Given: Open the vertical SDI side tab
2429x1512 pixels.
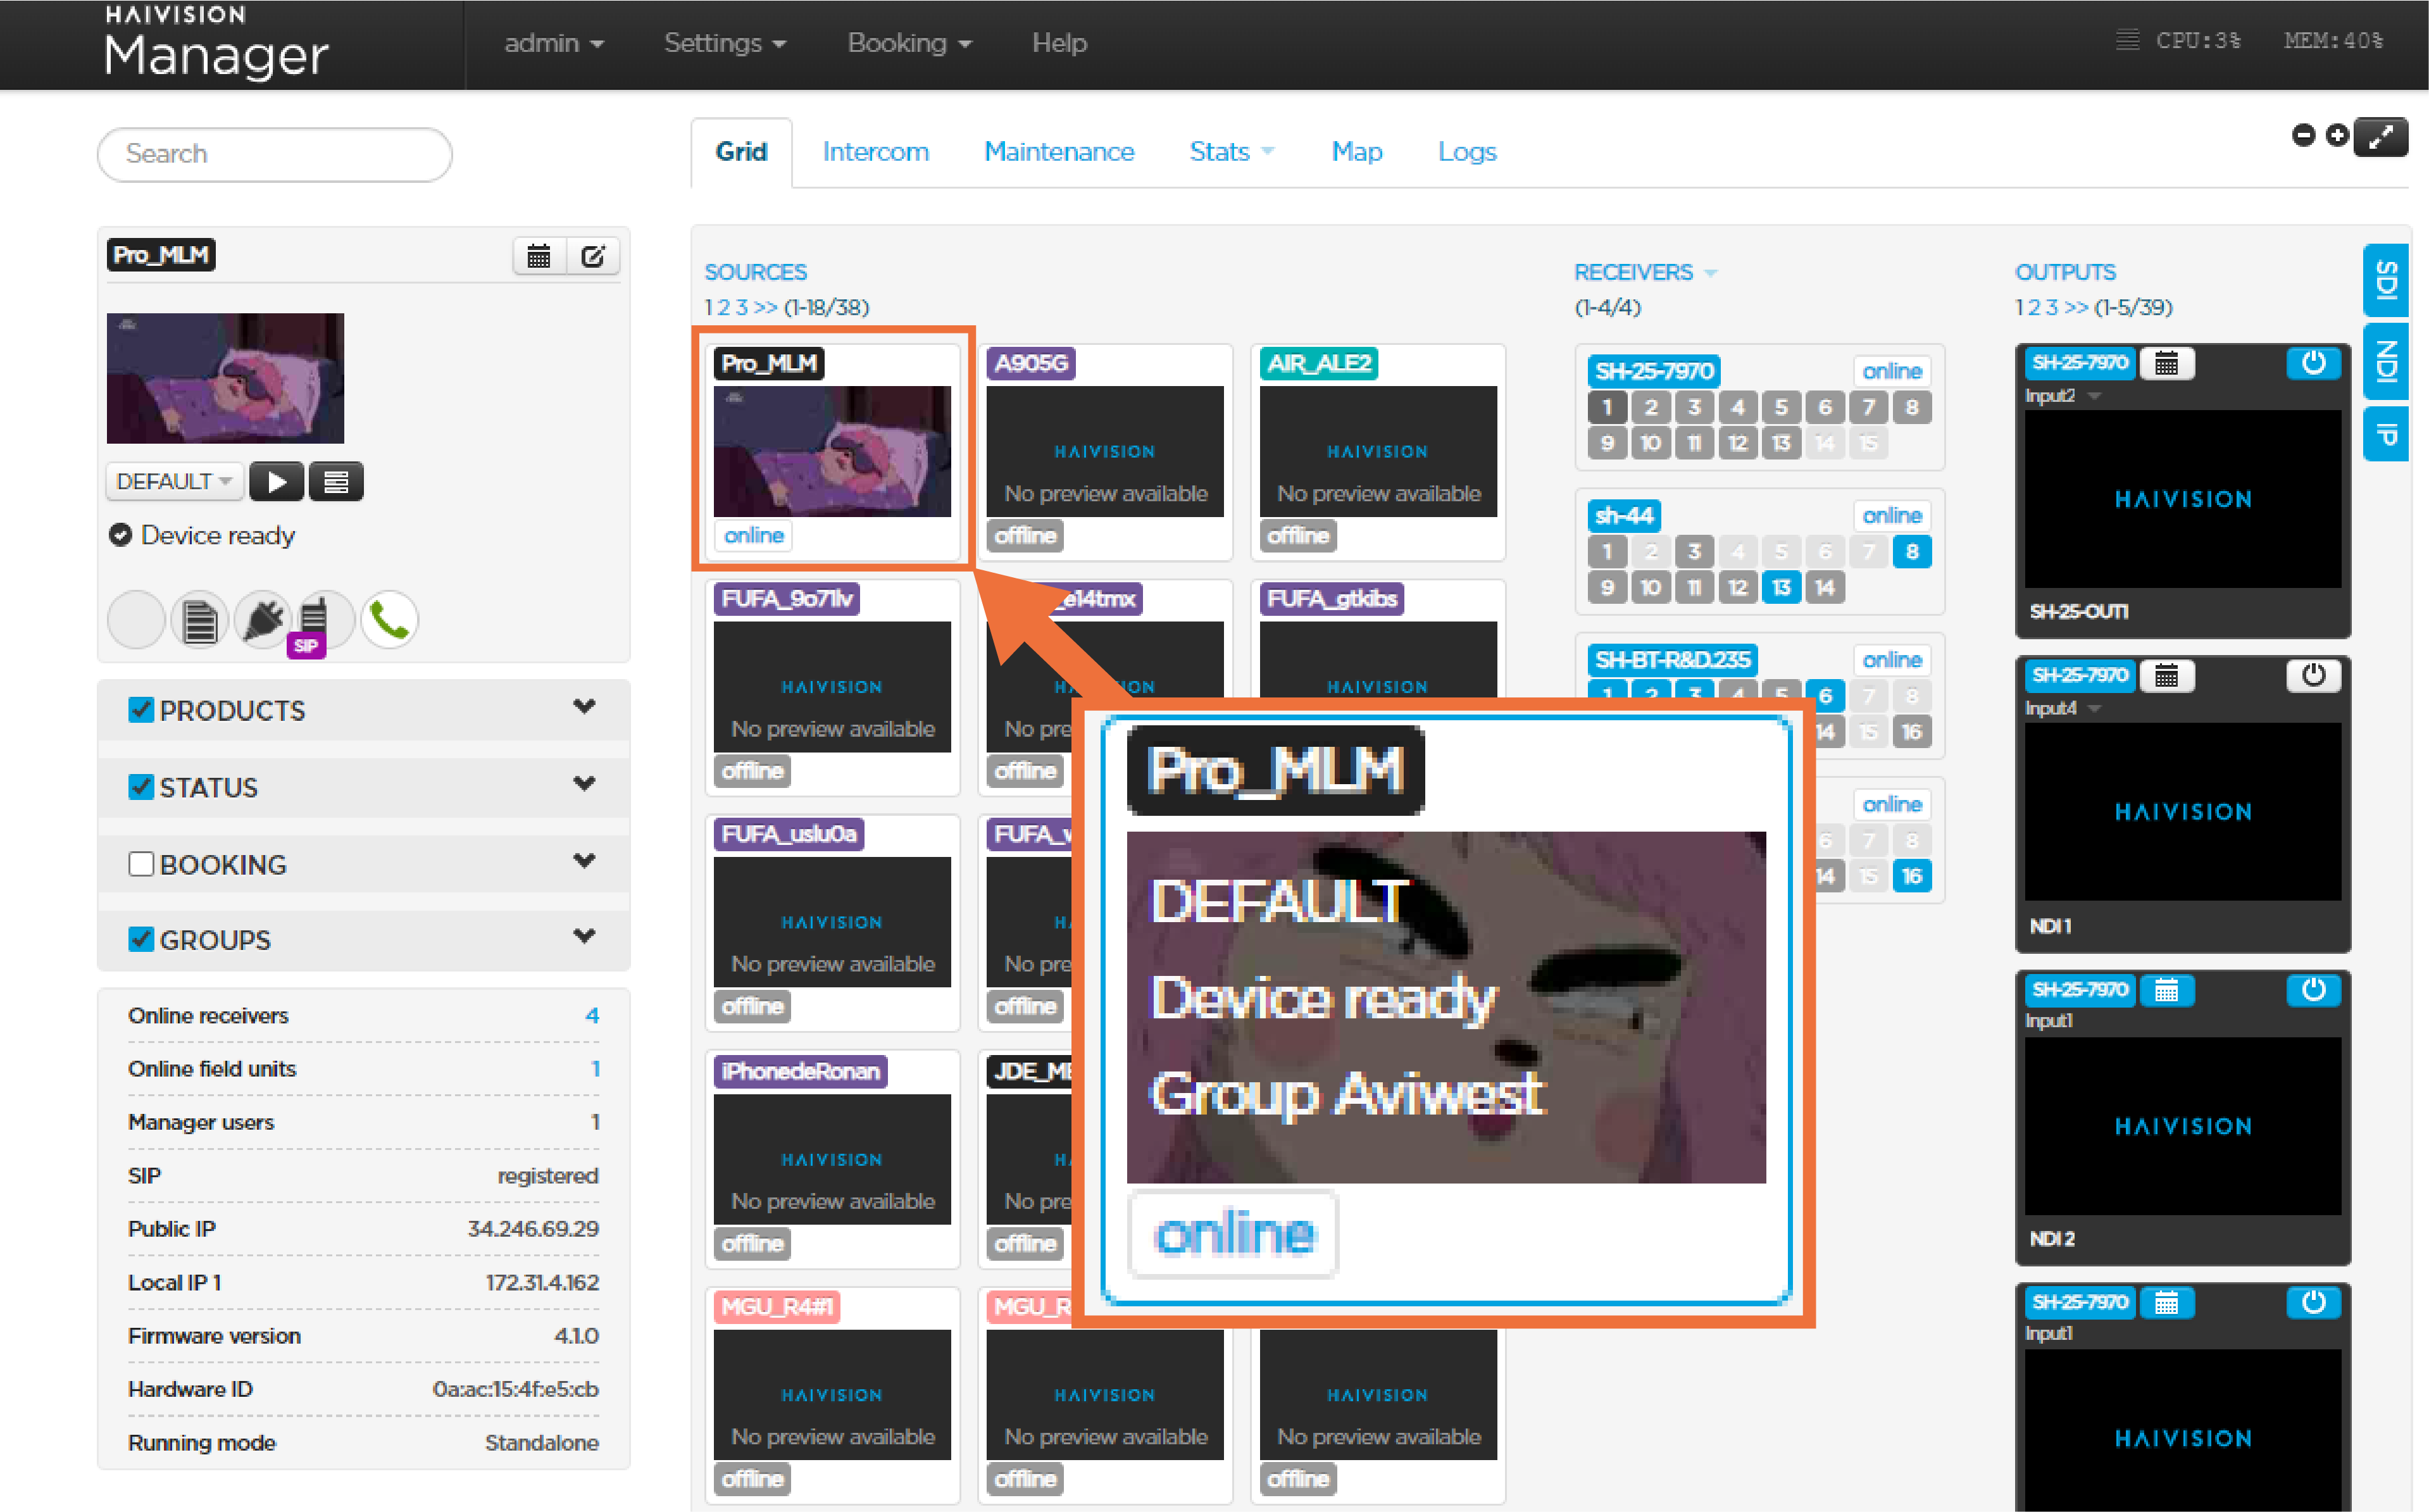Looking at the screenshot, I should (x=2386, y=281).
